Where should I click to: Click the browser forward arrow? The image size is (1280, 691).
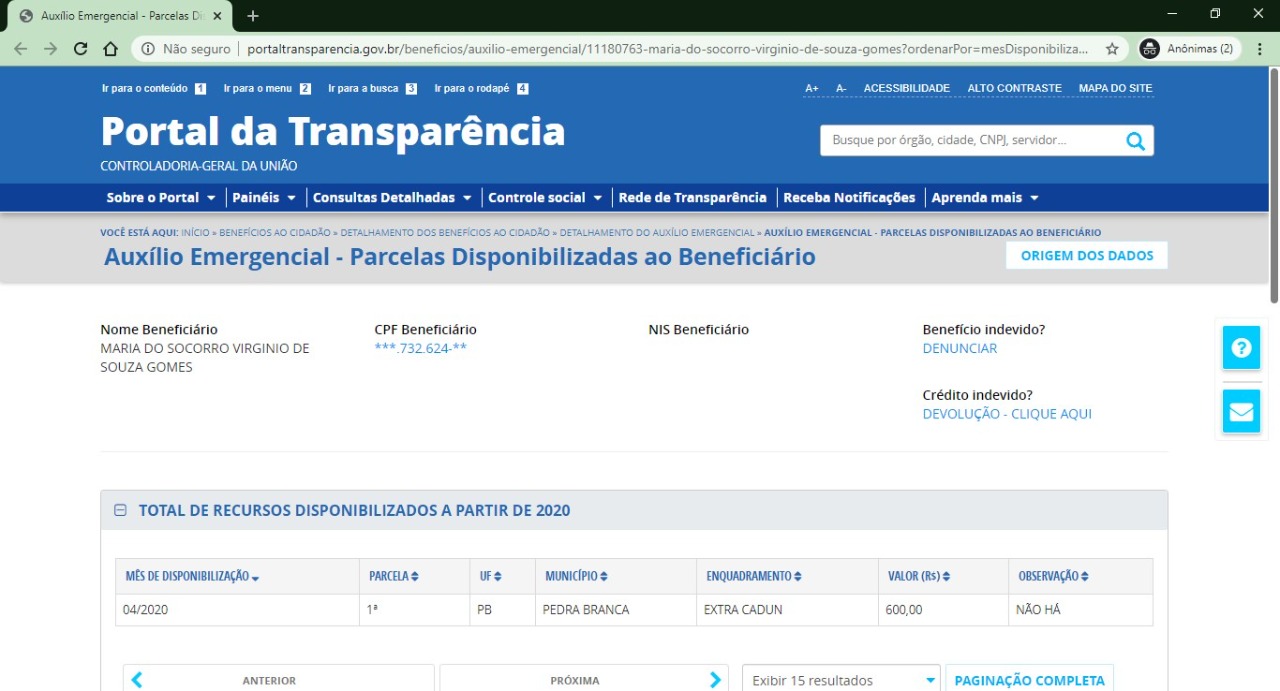[x=51, y=48]
